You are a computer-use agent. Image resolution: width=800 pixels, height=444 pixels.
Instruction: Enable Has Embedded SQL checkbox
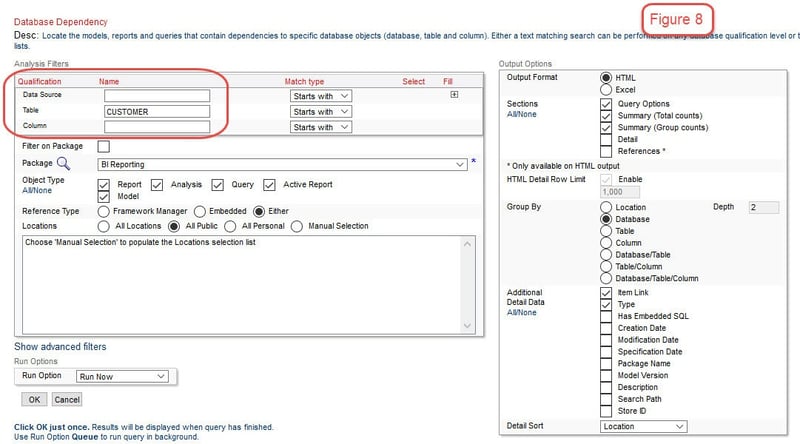point(606,316)
